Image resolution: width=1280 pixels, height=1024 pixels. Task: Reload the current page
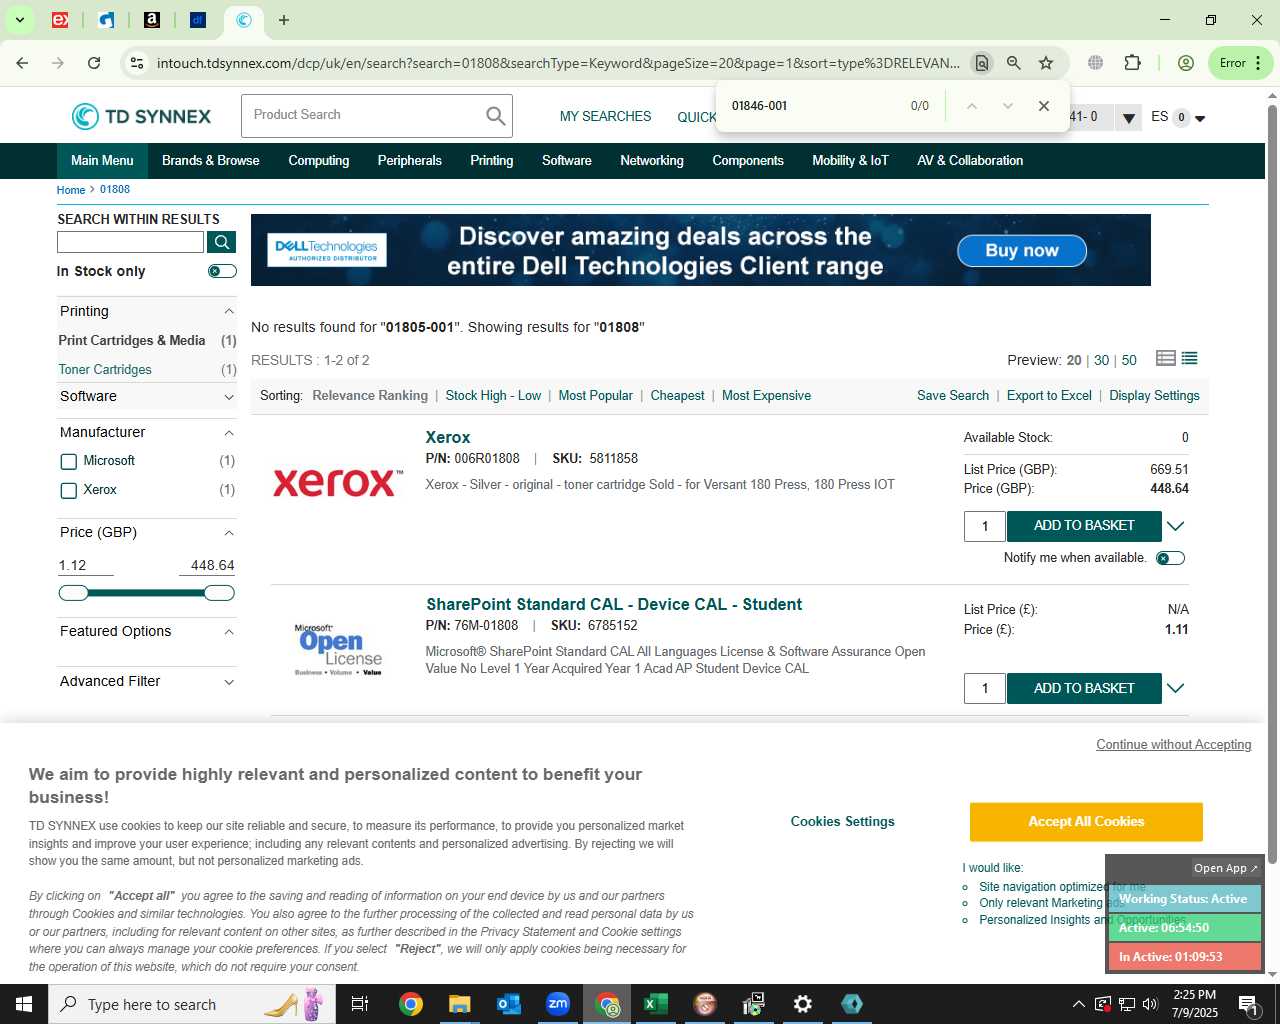[94, 63]
